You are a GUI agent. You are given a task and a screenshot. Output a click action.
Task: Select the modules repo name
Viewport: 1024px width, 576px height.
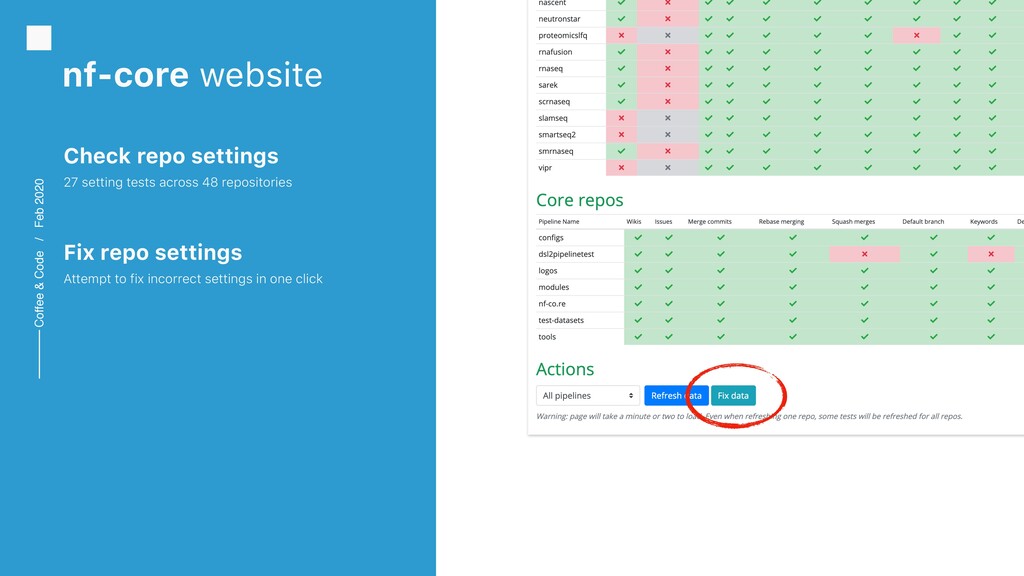point(553,287)
